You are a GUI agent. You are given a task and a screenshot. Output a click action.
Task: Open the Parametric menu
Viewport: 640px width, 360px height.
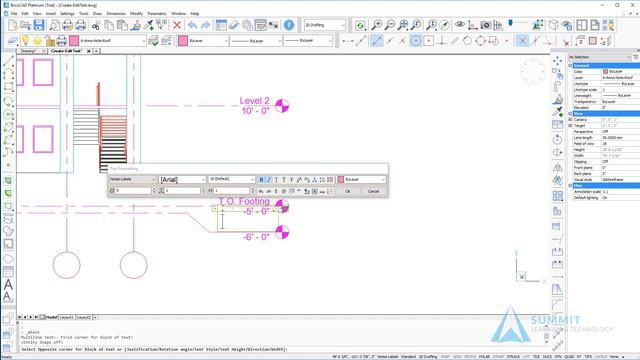[x=157, y=13]
